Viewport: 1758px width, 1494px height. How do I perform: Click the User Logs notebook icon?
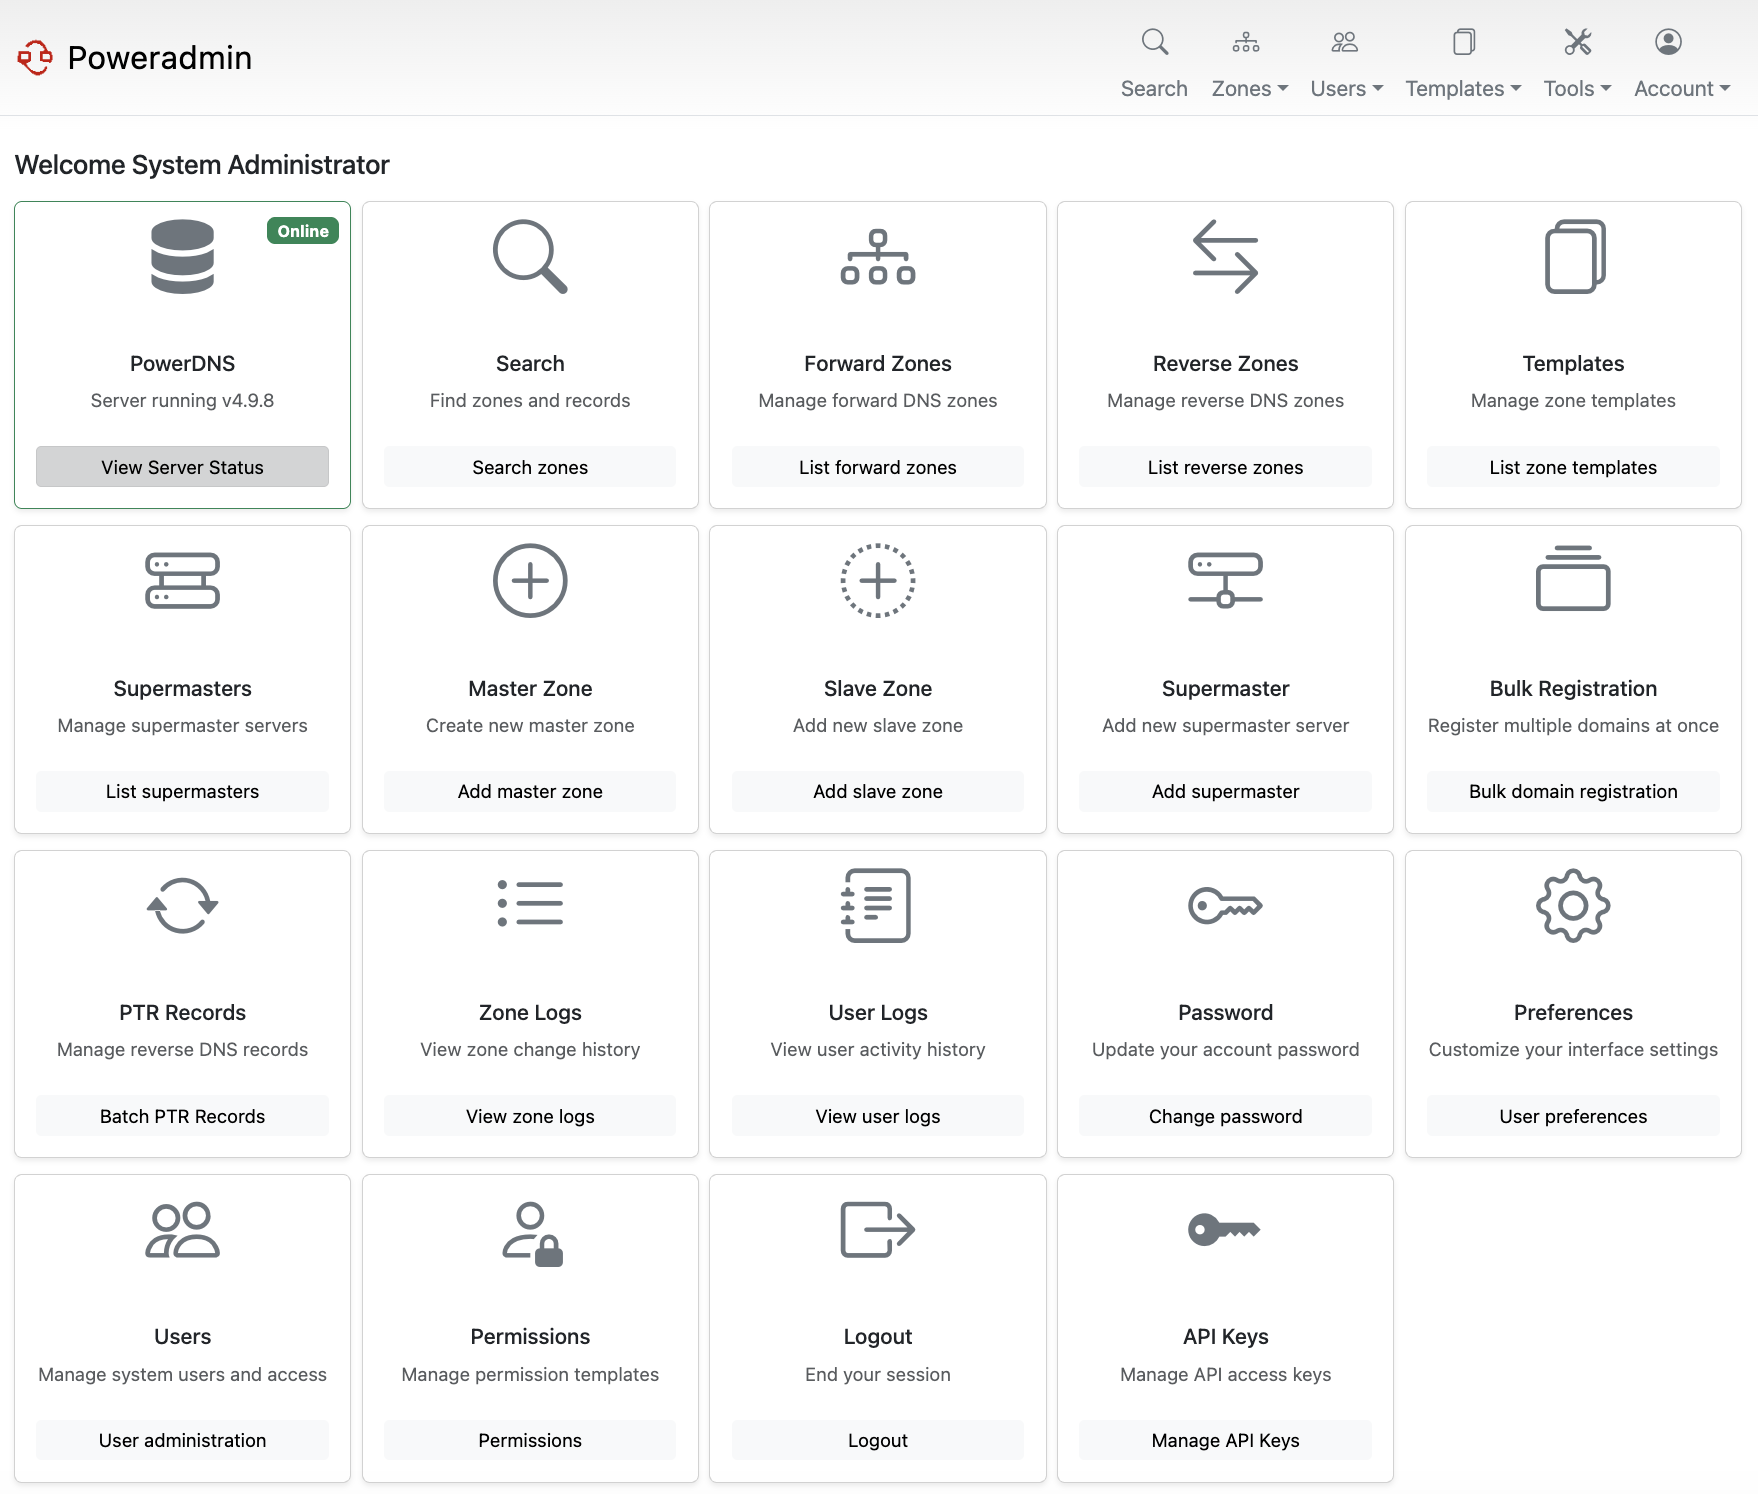(x=877, y=906)
